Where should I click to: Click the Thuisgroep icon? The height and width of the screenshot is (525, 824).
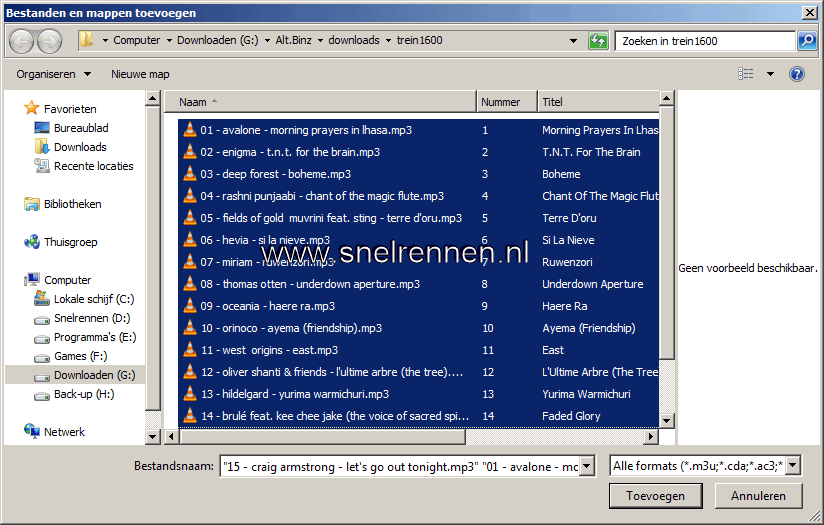(x=32, y=242)
